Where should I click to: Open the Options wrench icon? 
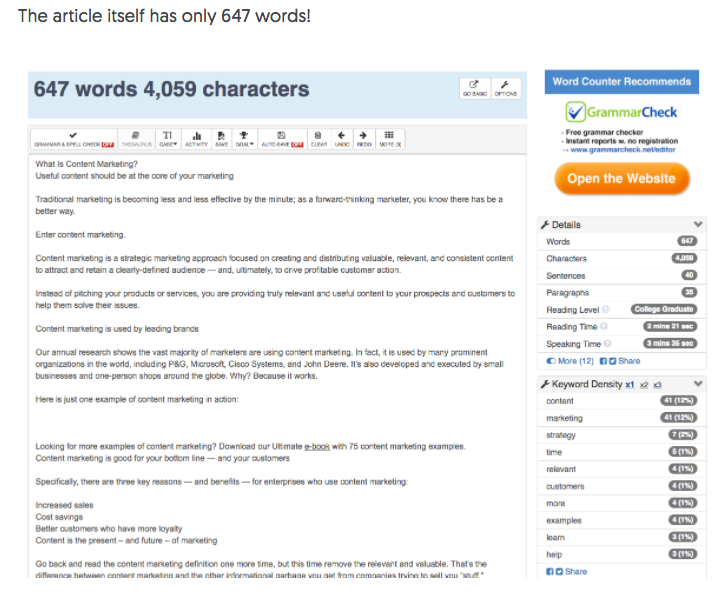point(505,88)
